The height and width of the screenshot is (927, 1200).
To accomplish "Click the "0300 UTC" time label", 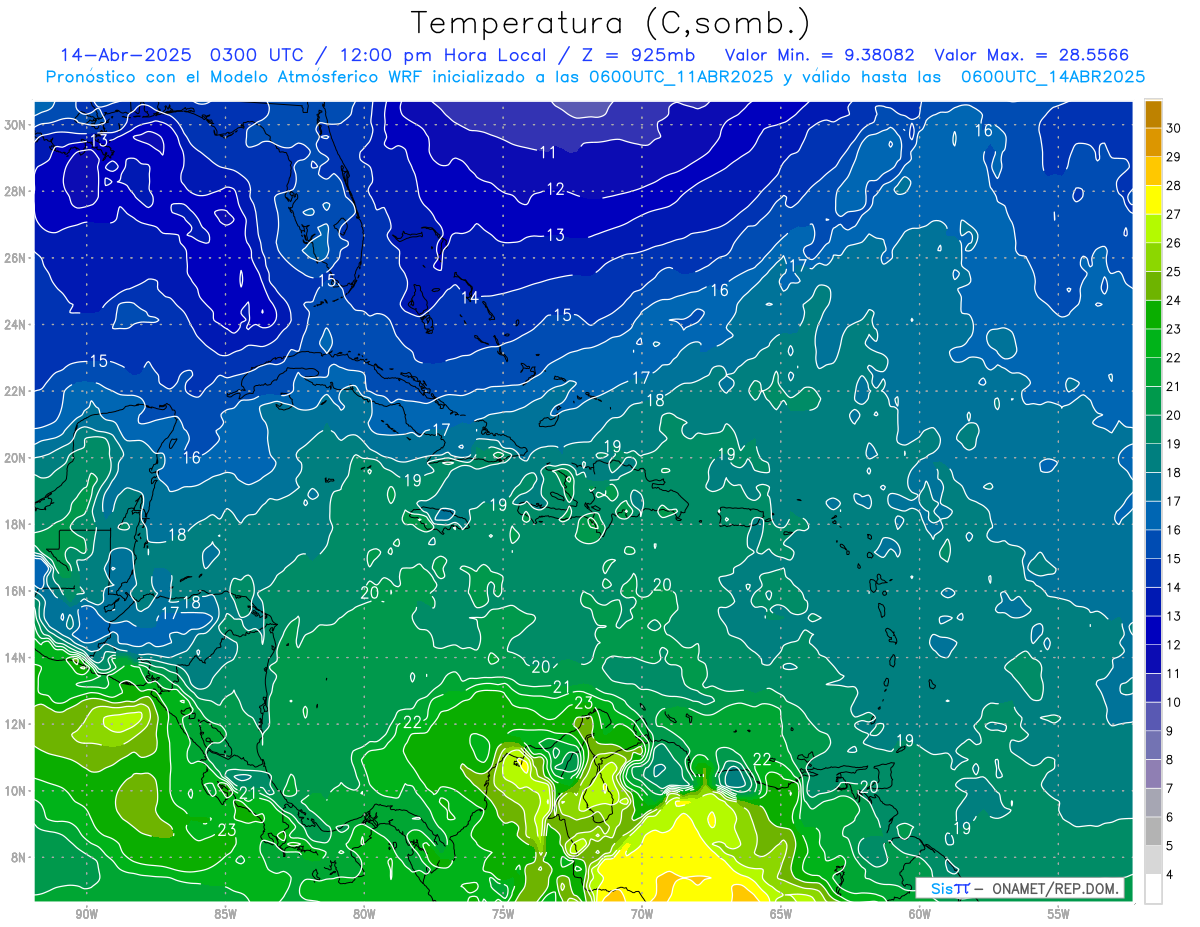I will coord(258,54).
